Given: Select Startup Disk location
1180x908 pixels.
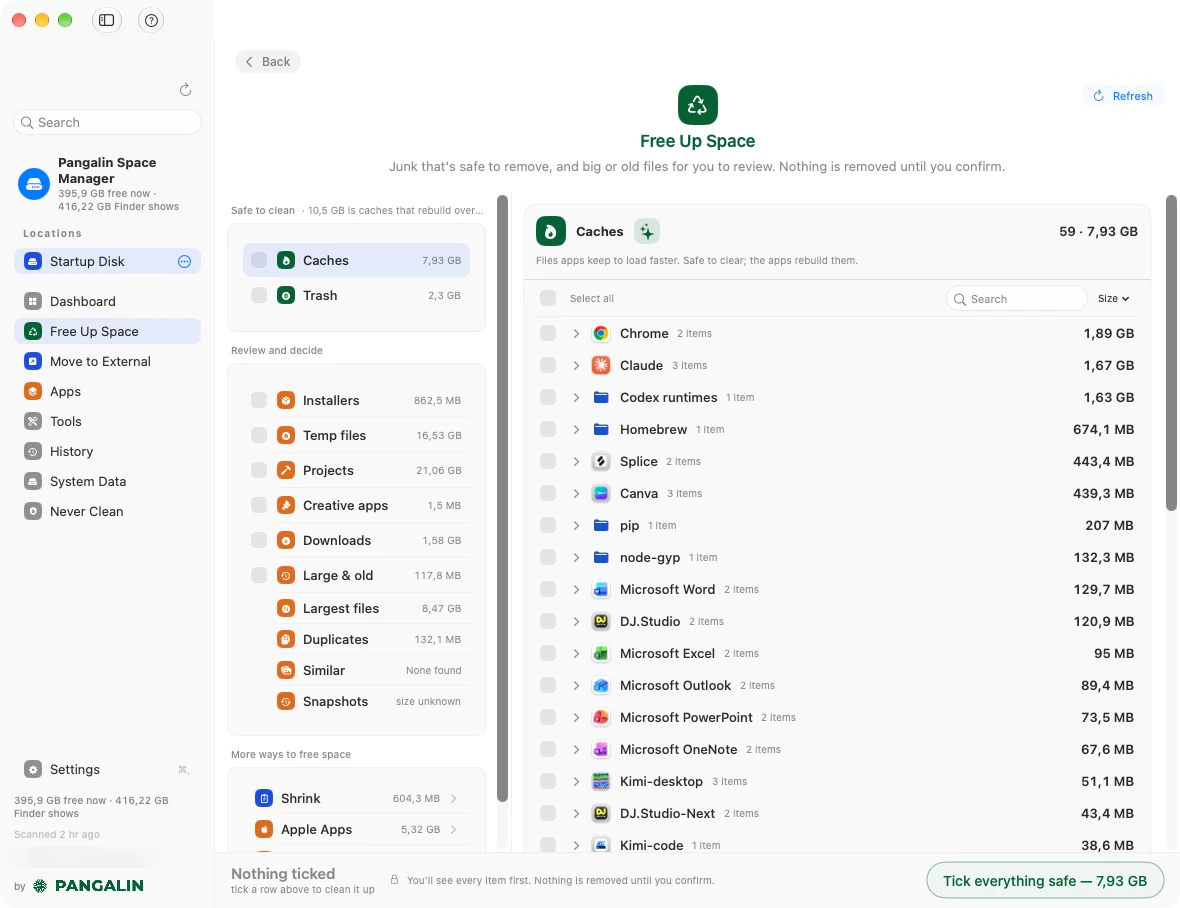Looking at the screenshot, I should [108, 261].
